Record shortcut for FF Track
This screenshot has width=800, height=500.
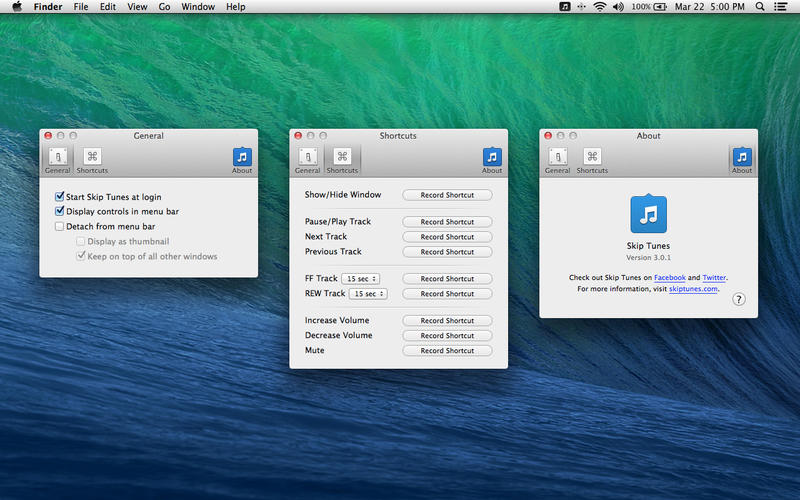[447, 279]
